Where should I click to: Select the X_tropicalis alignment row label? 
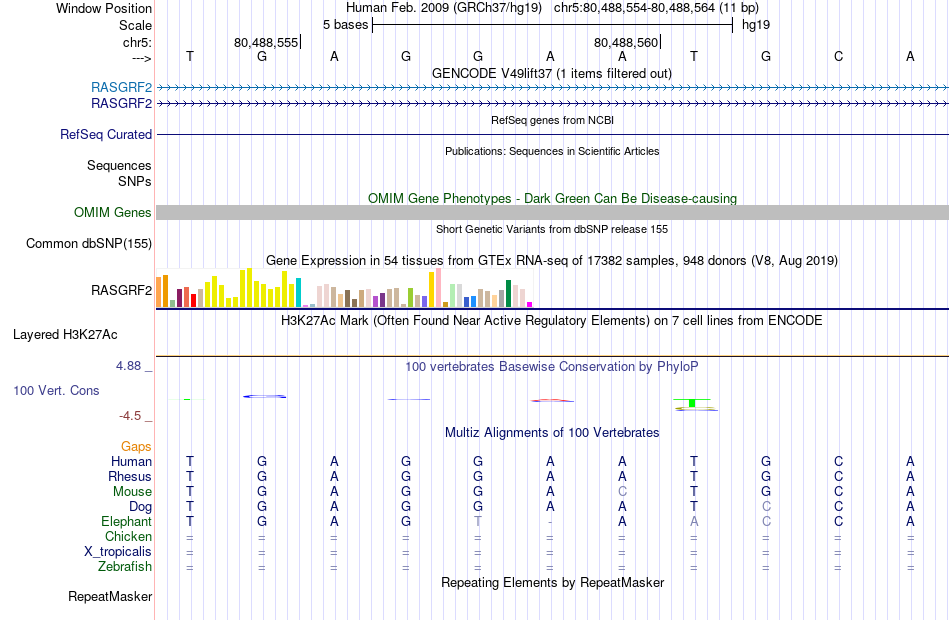point(118,552)
